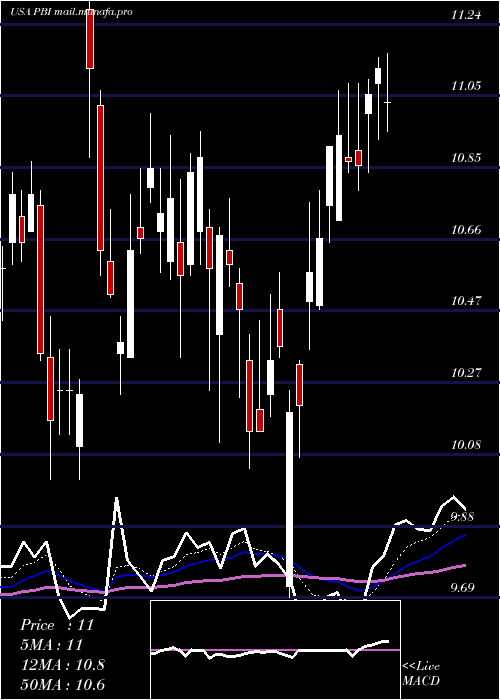
Task: Select the 10.47 price axis label
Action: coord(466,300)
